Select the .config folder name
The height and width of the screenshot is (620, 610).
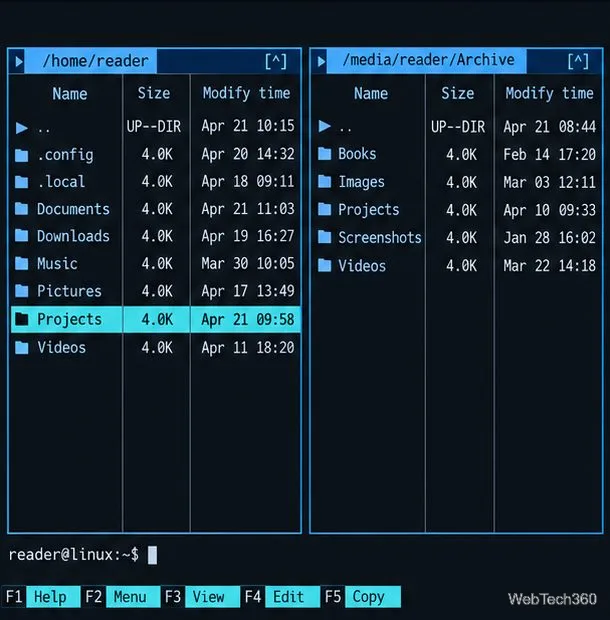click(65, 155)
